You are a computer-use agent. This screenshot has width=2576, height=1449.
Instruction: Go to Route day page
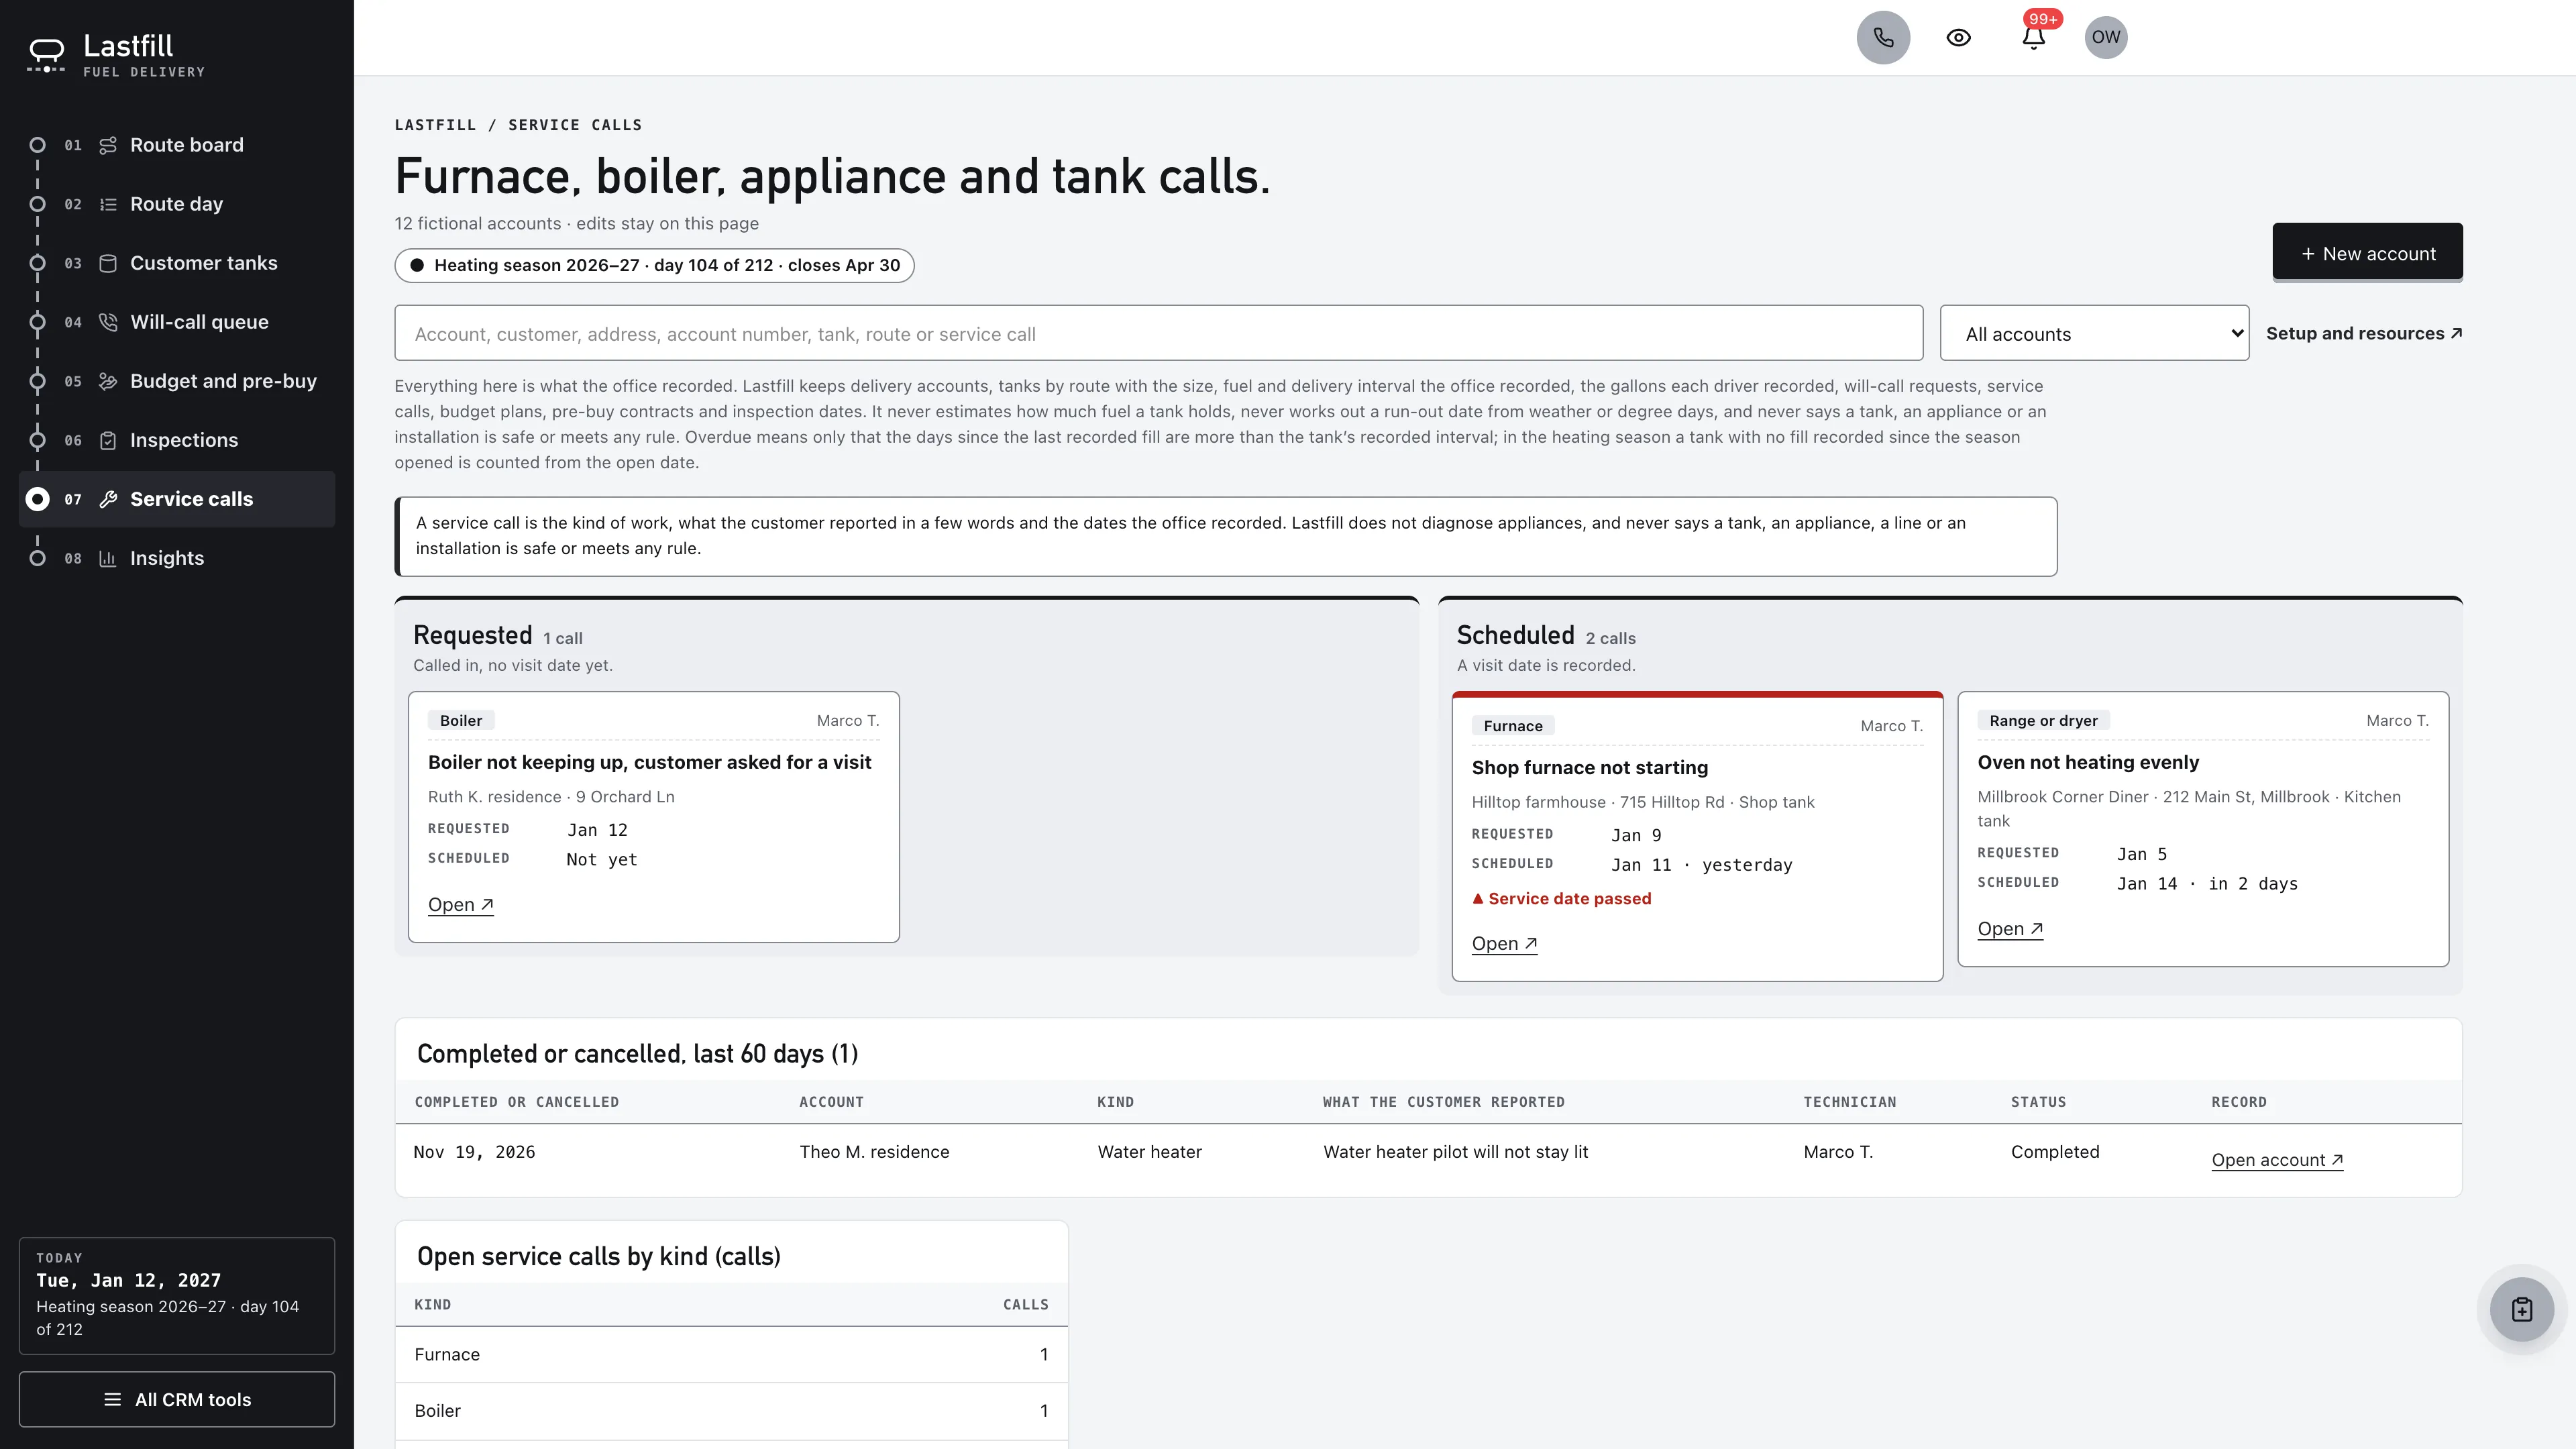point(176,204)
